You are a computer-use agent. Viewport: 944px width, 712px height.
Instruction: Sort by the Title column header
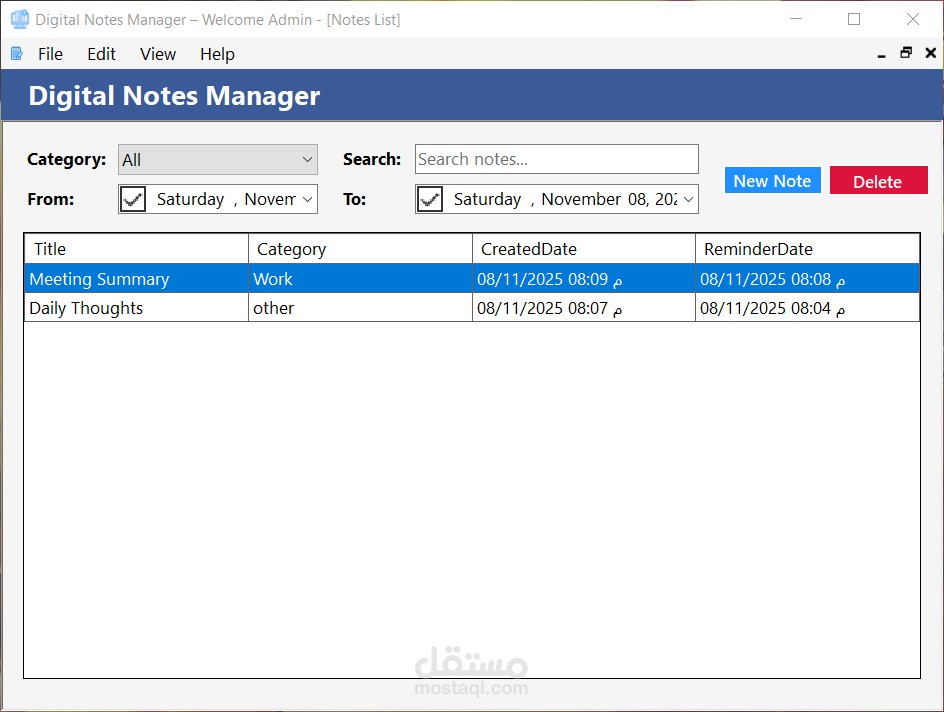coord(137,249)
